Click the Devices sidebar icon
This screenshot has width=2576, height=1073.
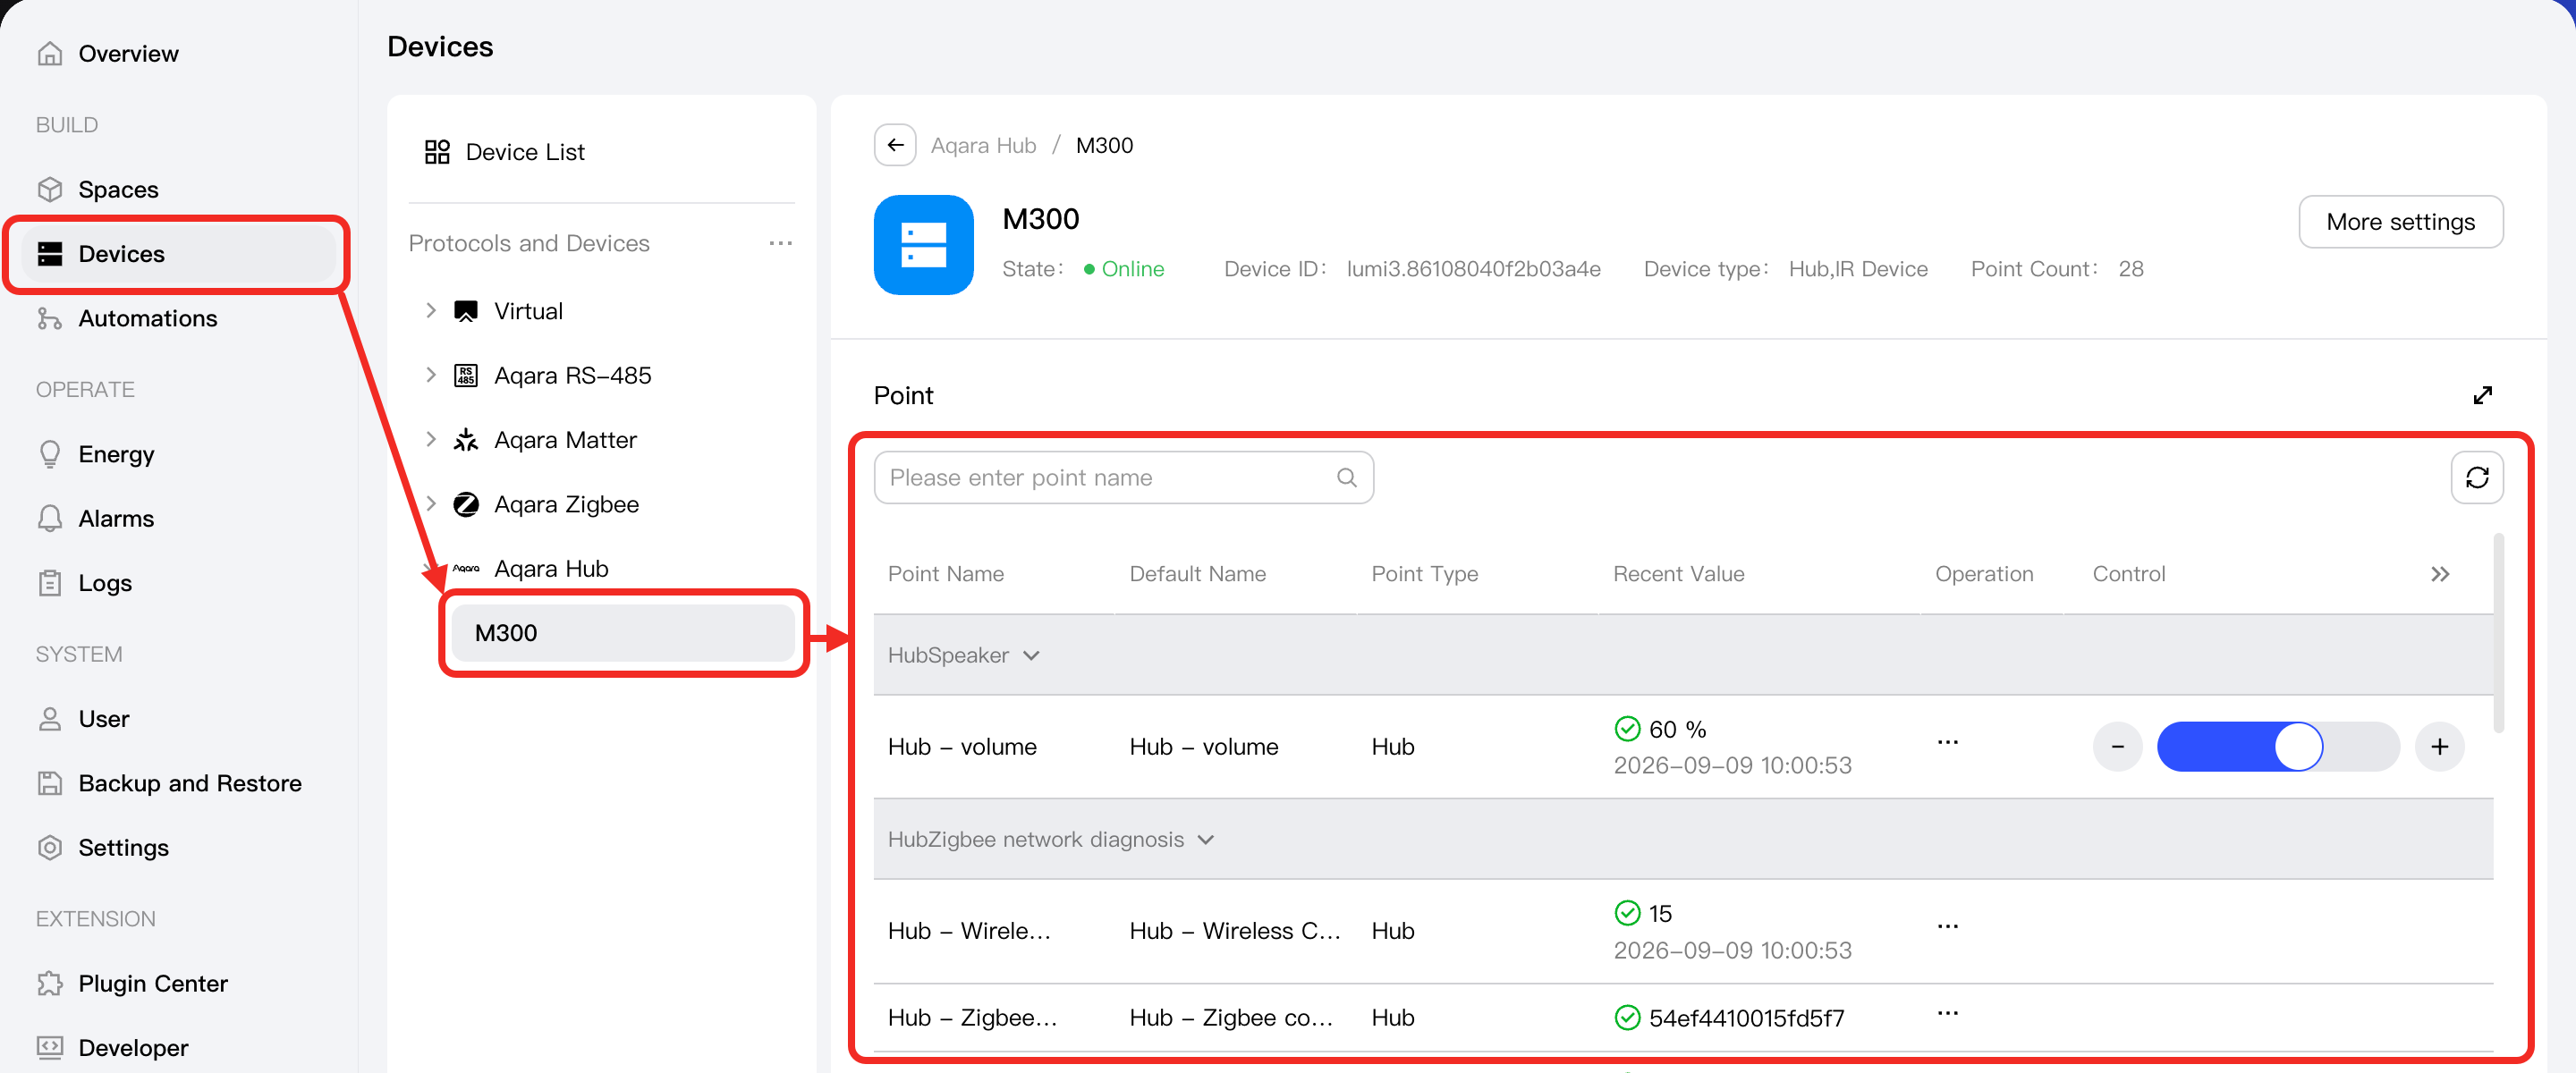click(x=49, y=253)
